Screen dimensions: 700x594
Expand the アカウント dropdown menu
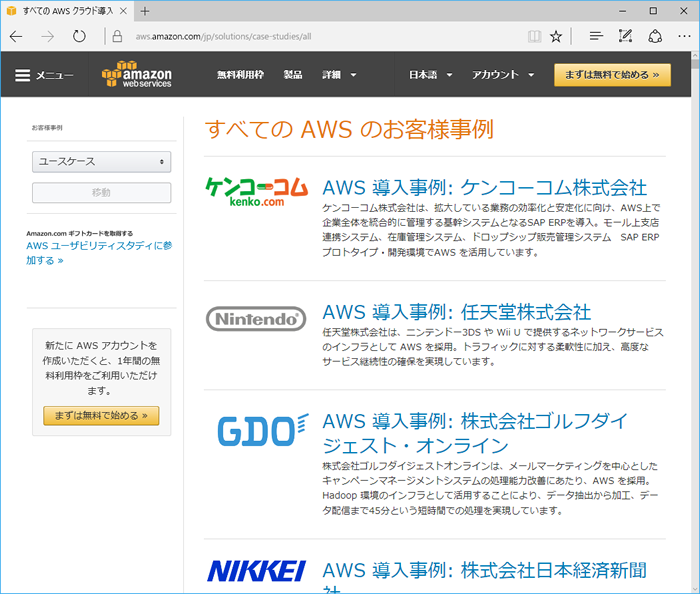[503, 75]
